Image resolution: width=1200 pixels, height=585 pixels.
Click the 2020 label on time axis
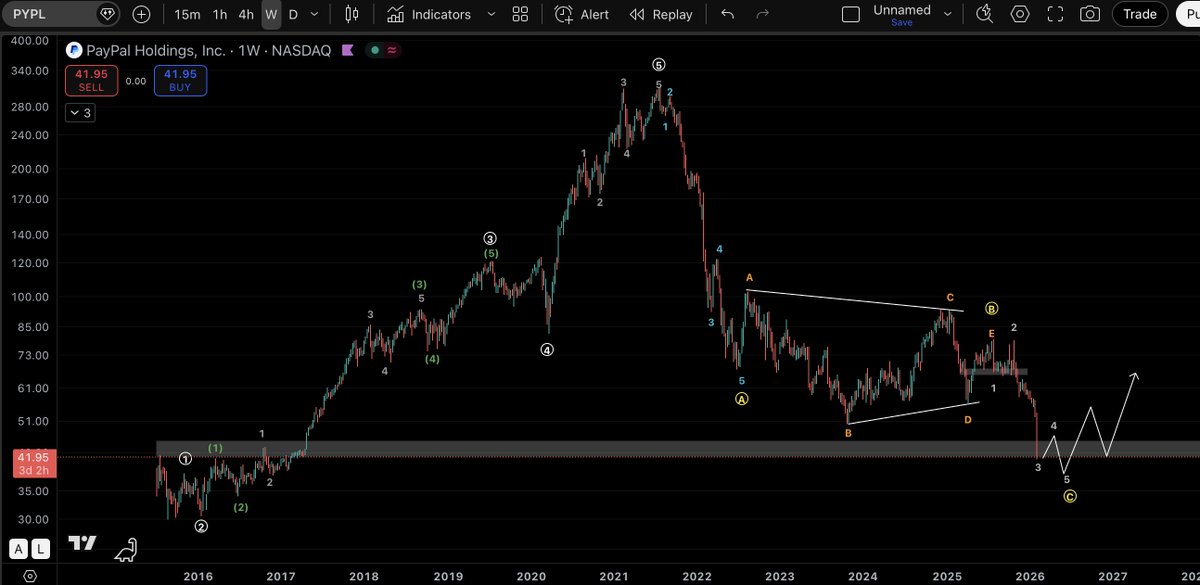click(530, 576)
